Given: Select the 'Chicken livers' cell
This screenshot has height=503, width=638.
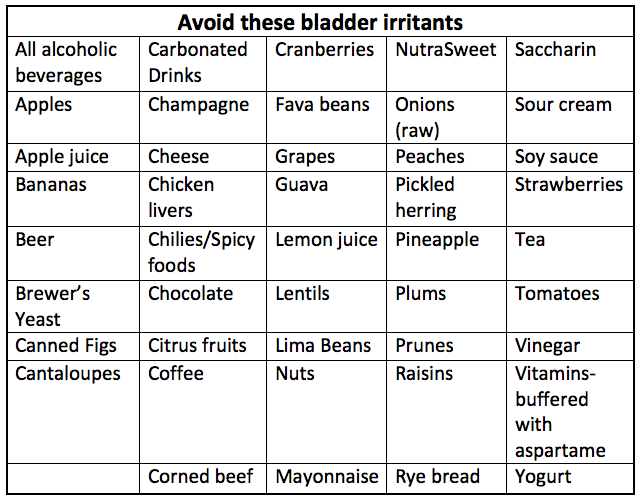Looking at the screenshot, I should (x=181, y=198).
